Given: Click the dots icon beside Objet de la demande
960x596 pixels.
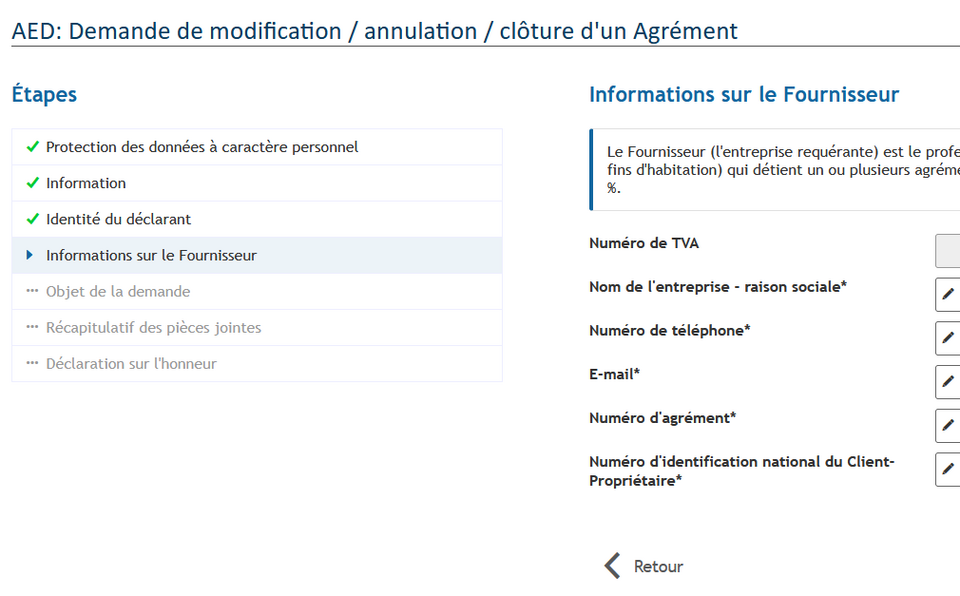Looking at the screenshot, I should pyautogui.click(x=32, y=291).
